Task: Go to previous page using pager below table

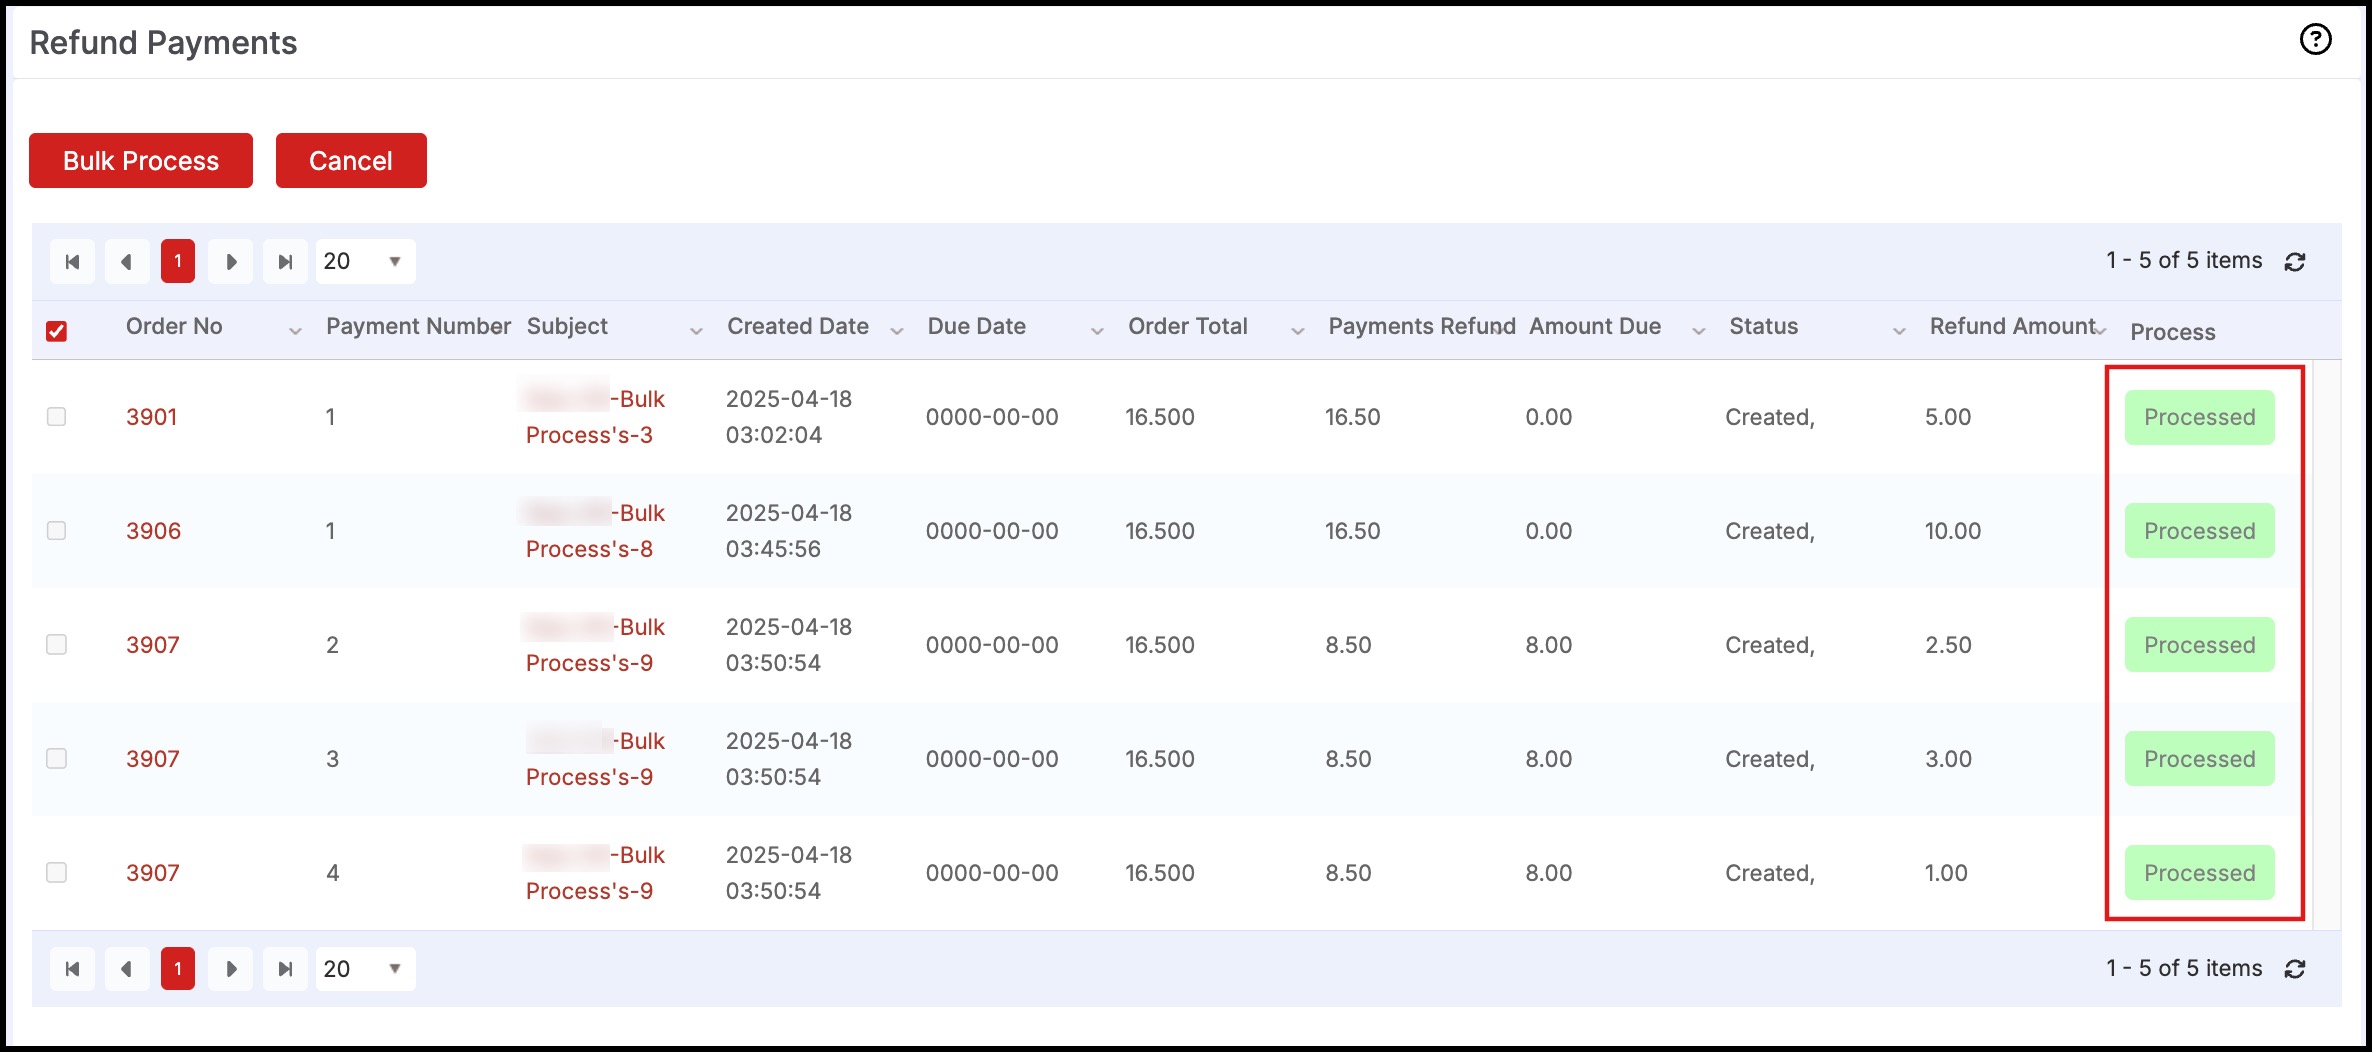Action: 126,969
